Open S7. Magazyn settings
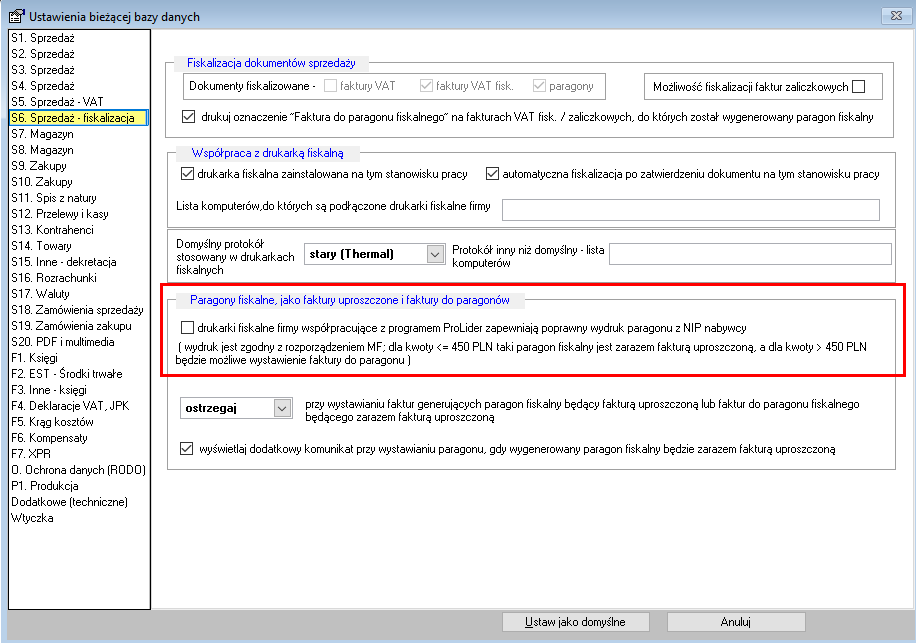This screenshot has width=916, height=643. tap(79, 134)
